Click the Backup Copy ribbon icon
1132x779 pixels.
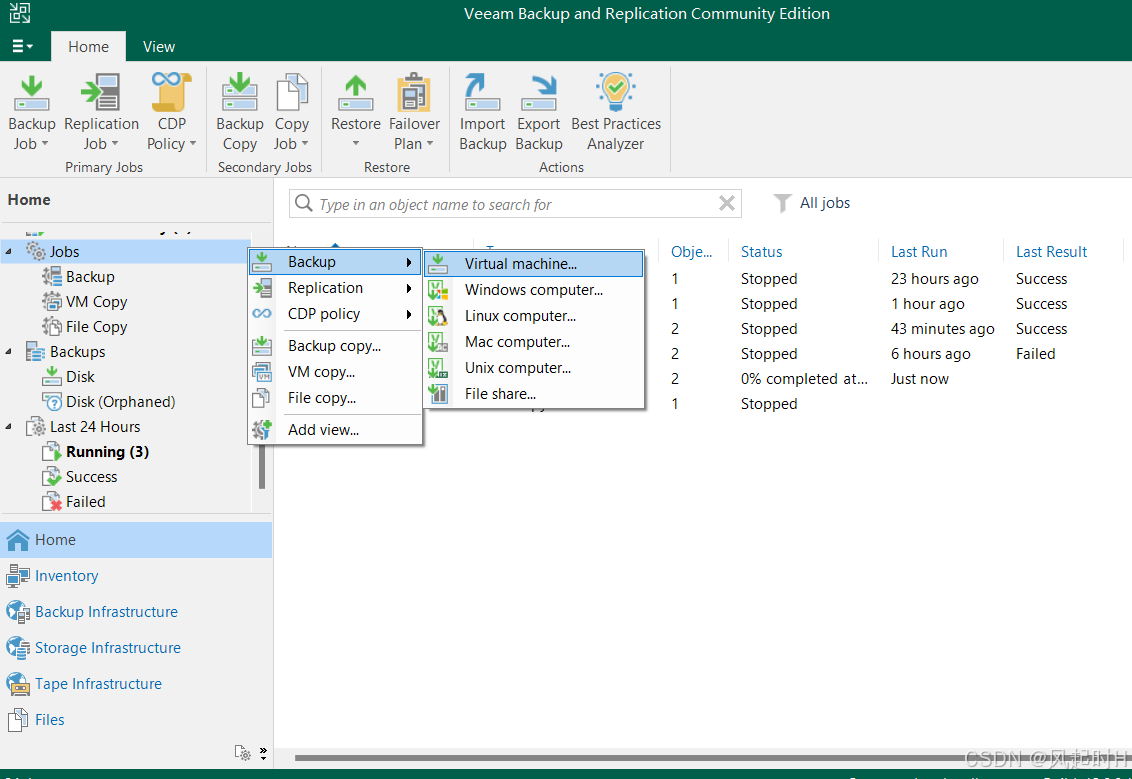tap(240, 93)
